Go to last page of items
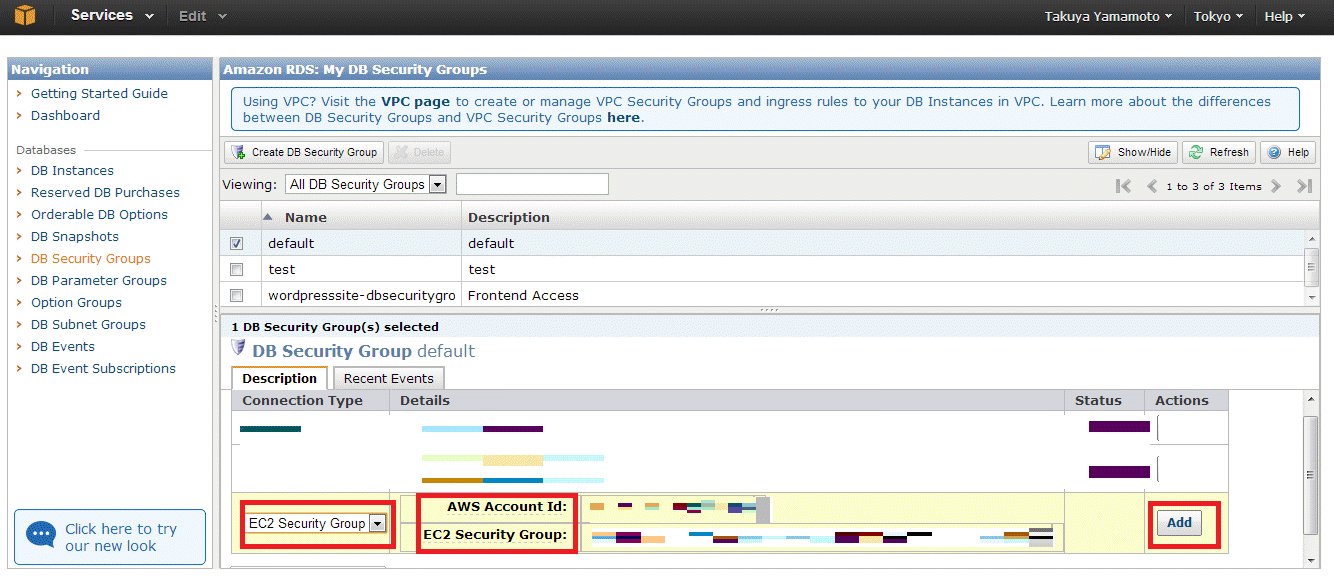 1304,186
